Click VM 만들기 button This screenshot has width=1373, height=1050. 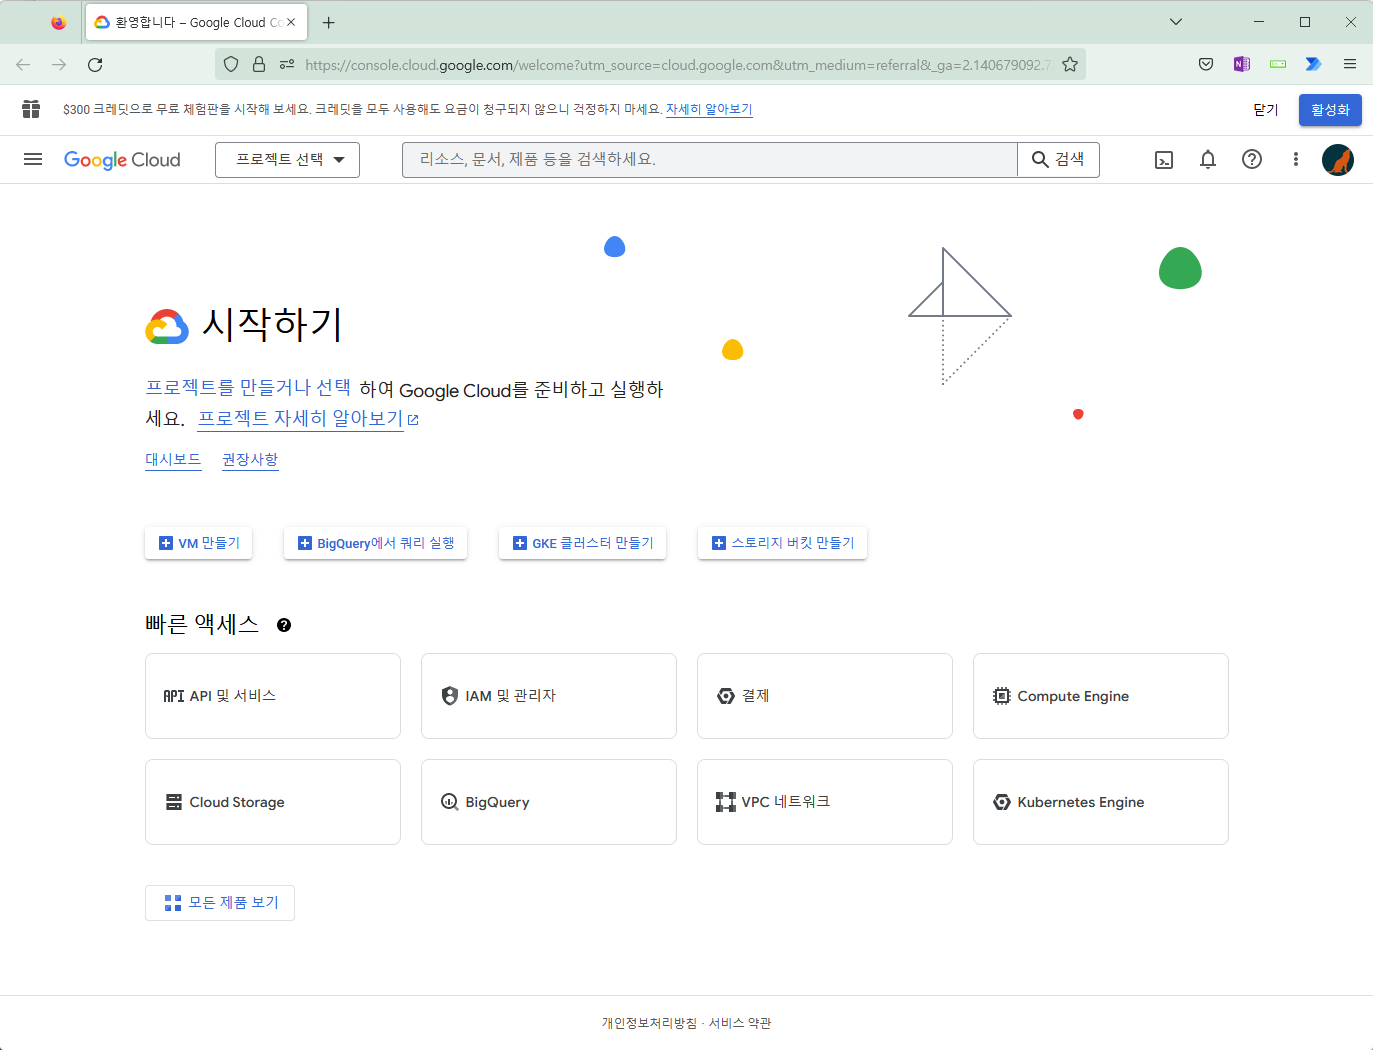click(199, 543)
